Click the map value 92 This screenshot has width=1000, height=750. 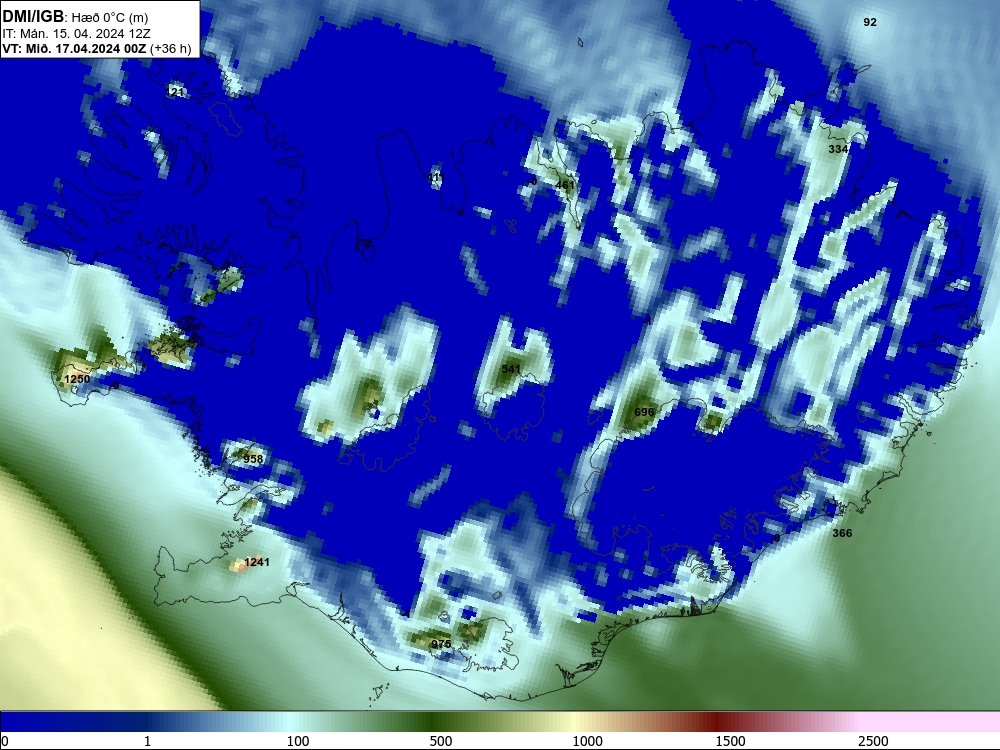click(870, 22)
